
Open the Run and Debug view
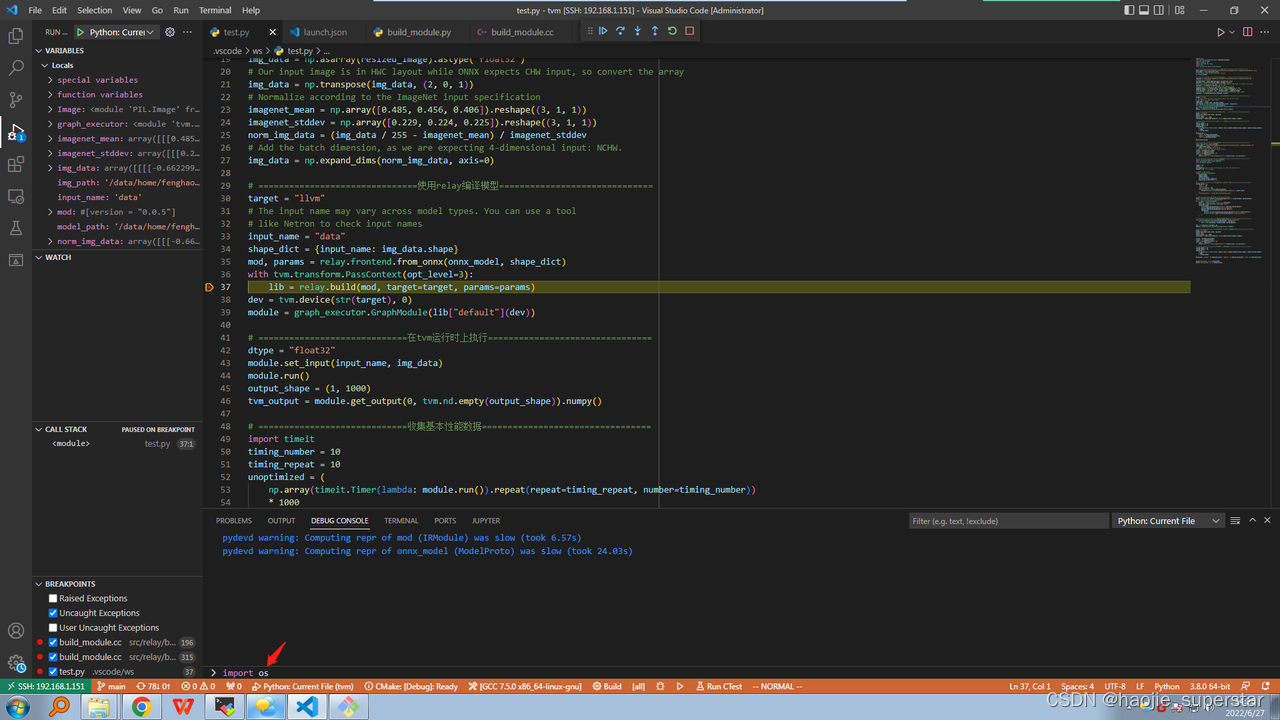click(x=16, y=132)
